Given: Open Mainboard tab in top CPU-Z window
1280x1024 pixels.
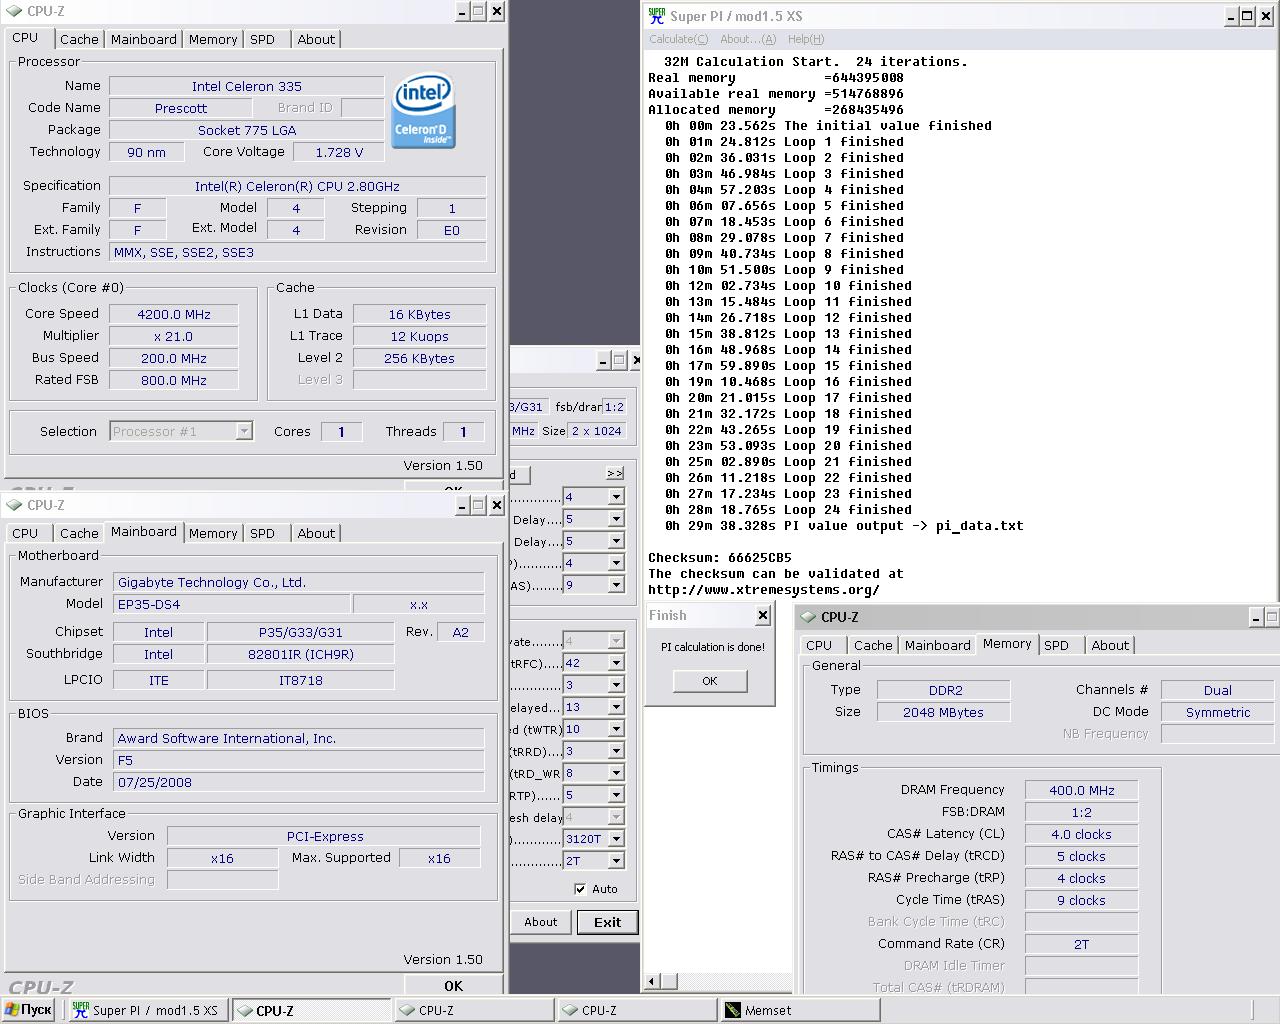Looking at the screenshot, I should (143, 39).
